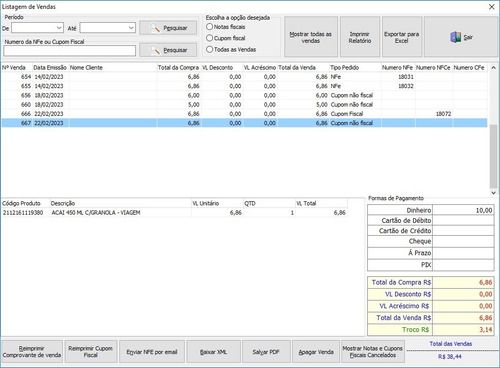Click the Salvar PDF button
Viewport: 500px width, 368px height.
point(266,352)
